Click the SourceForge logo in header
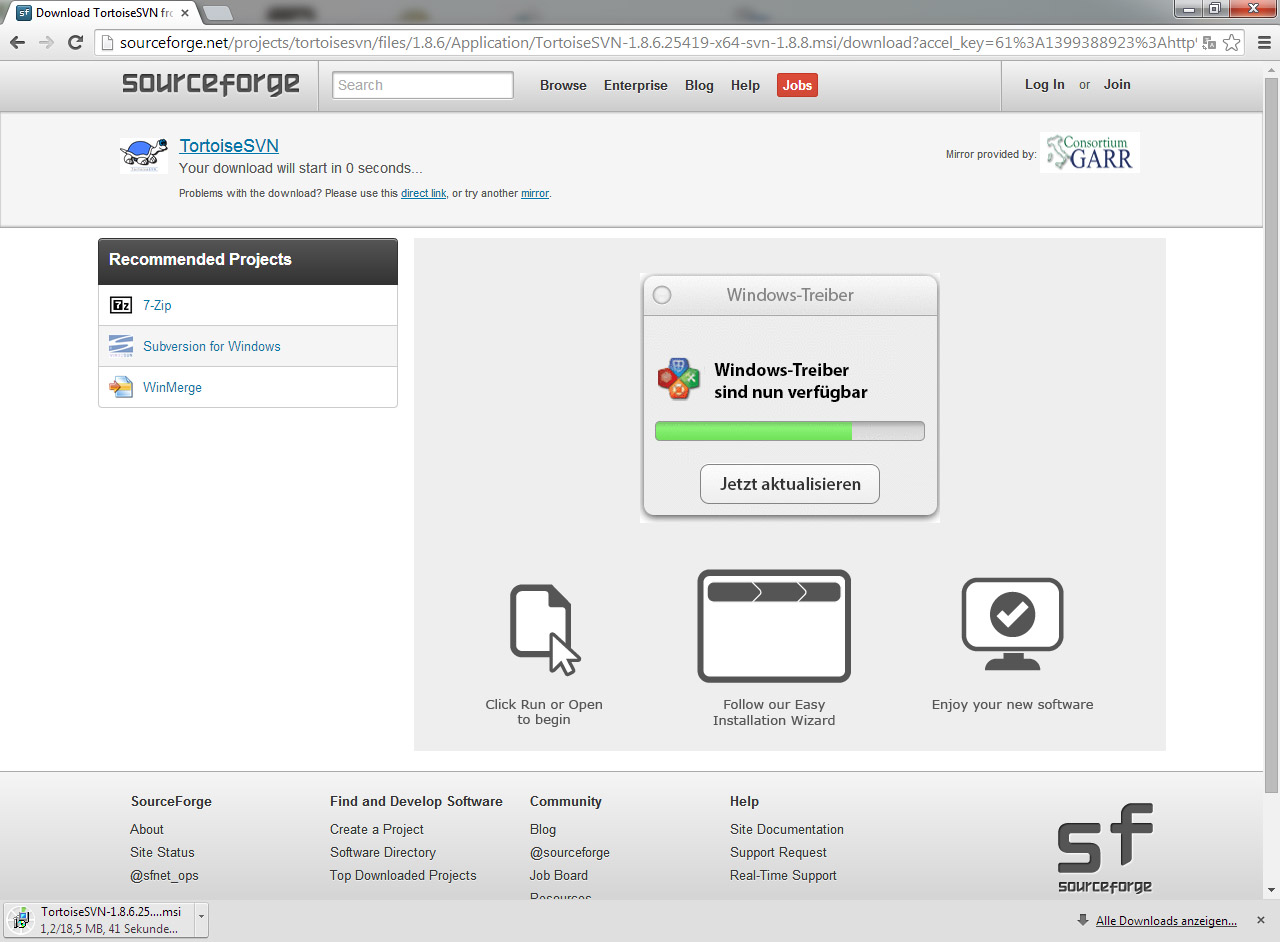Screen dimensions: 1280x942 click(211, 84)
